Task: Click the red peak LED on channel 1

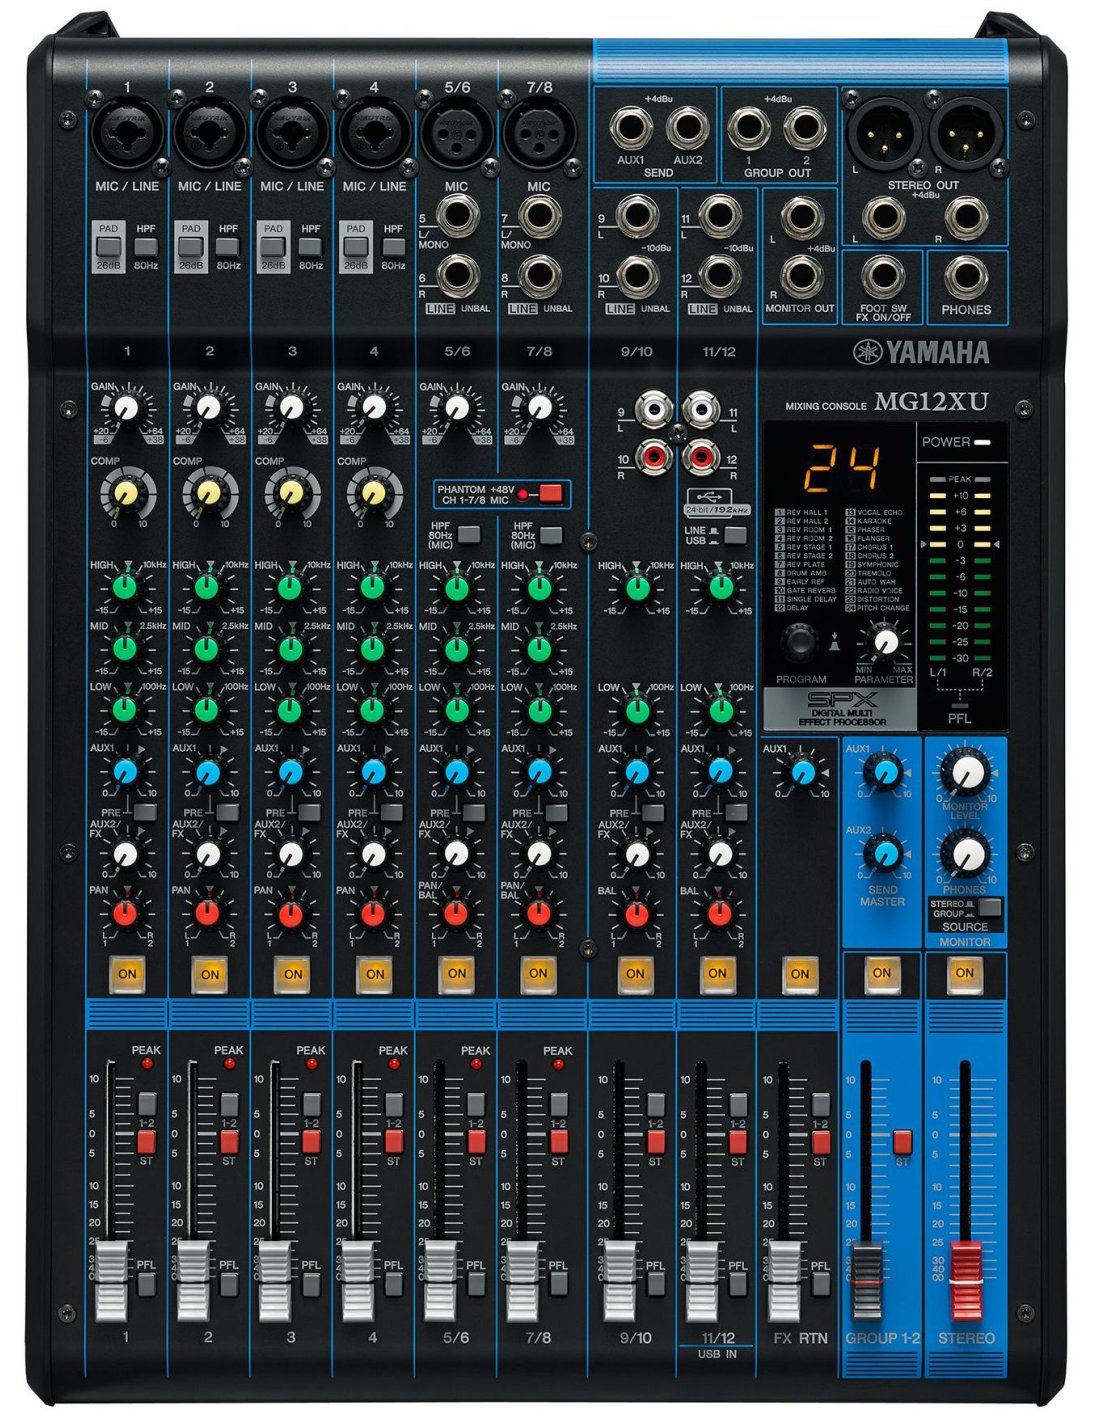Action: point(147,1064)
